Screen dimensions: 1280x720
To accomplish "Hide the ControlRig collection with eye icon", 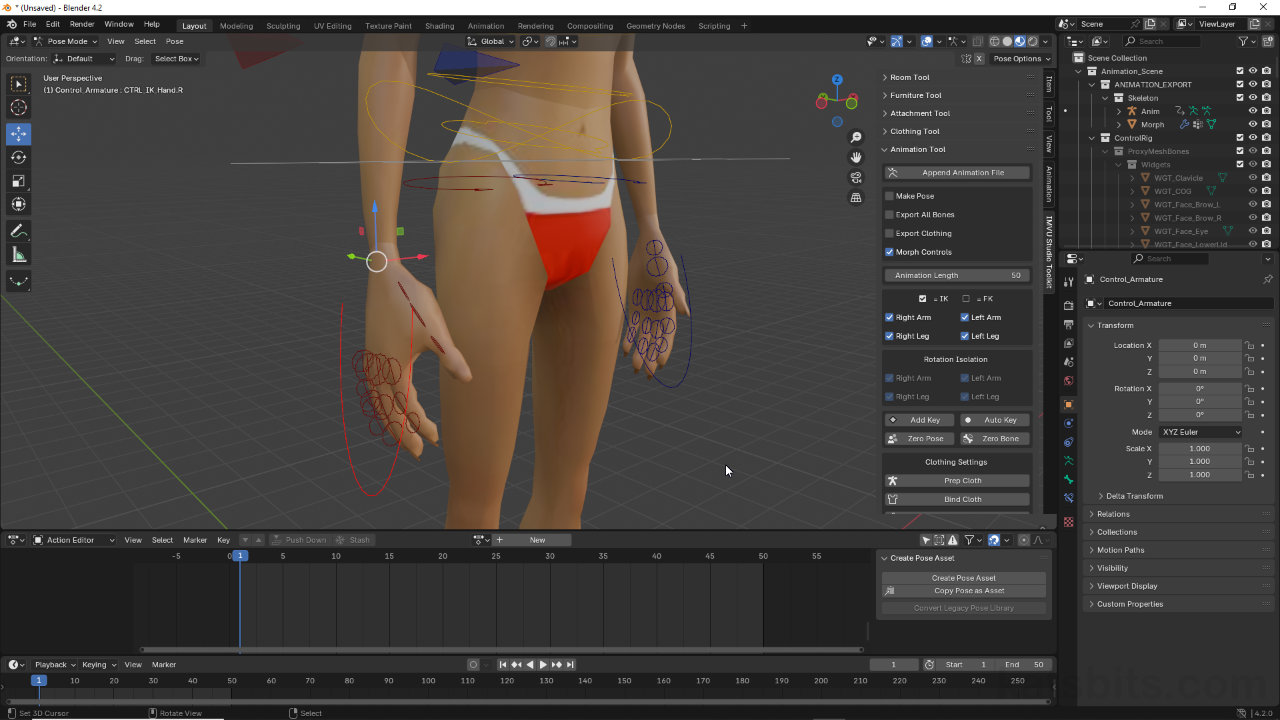I will [x=1252, y=138].
